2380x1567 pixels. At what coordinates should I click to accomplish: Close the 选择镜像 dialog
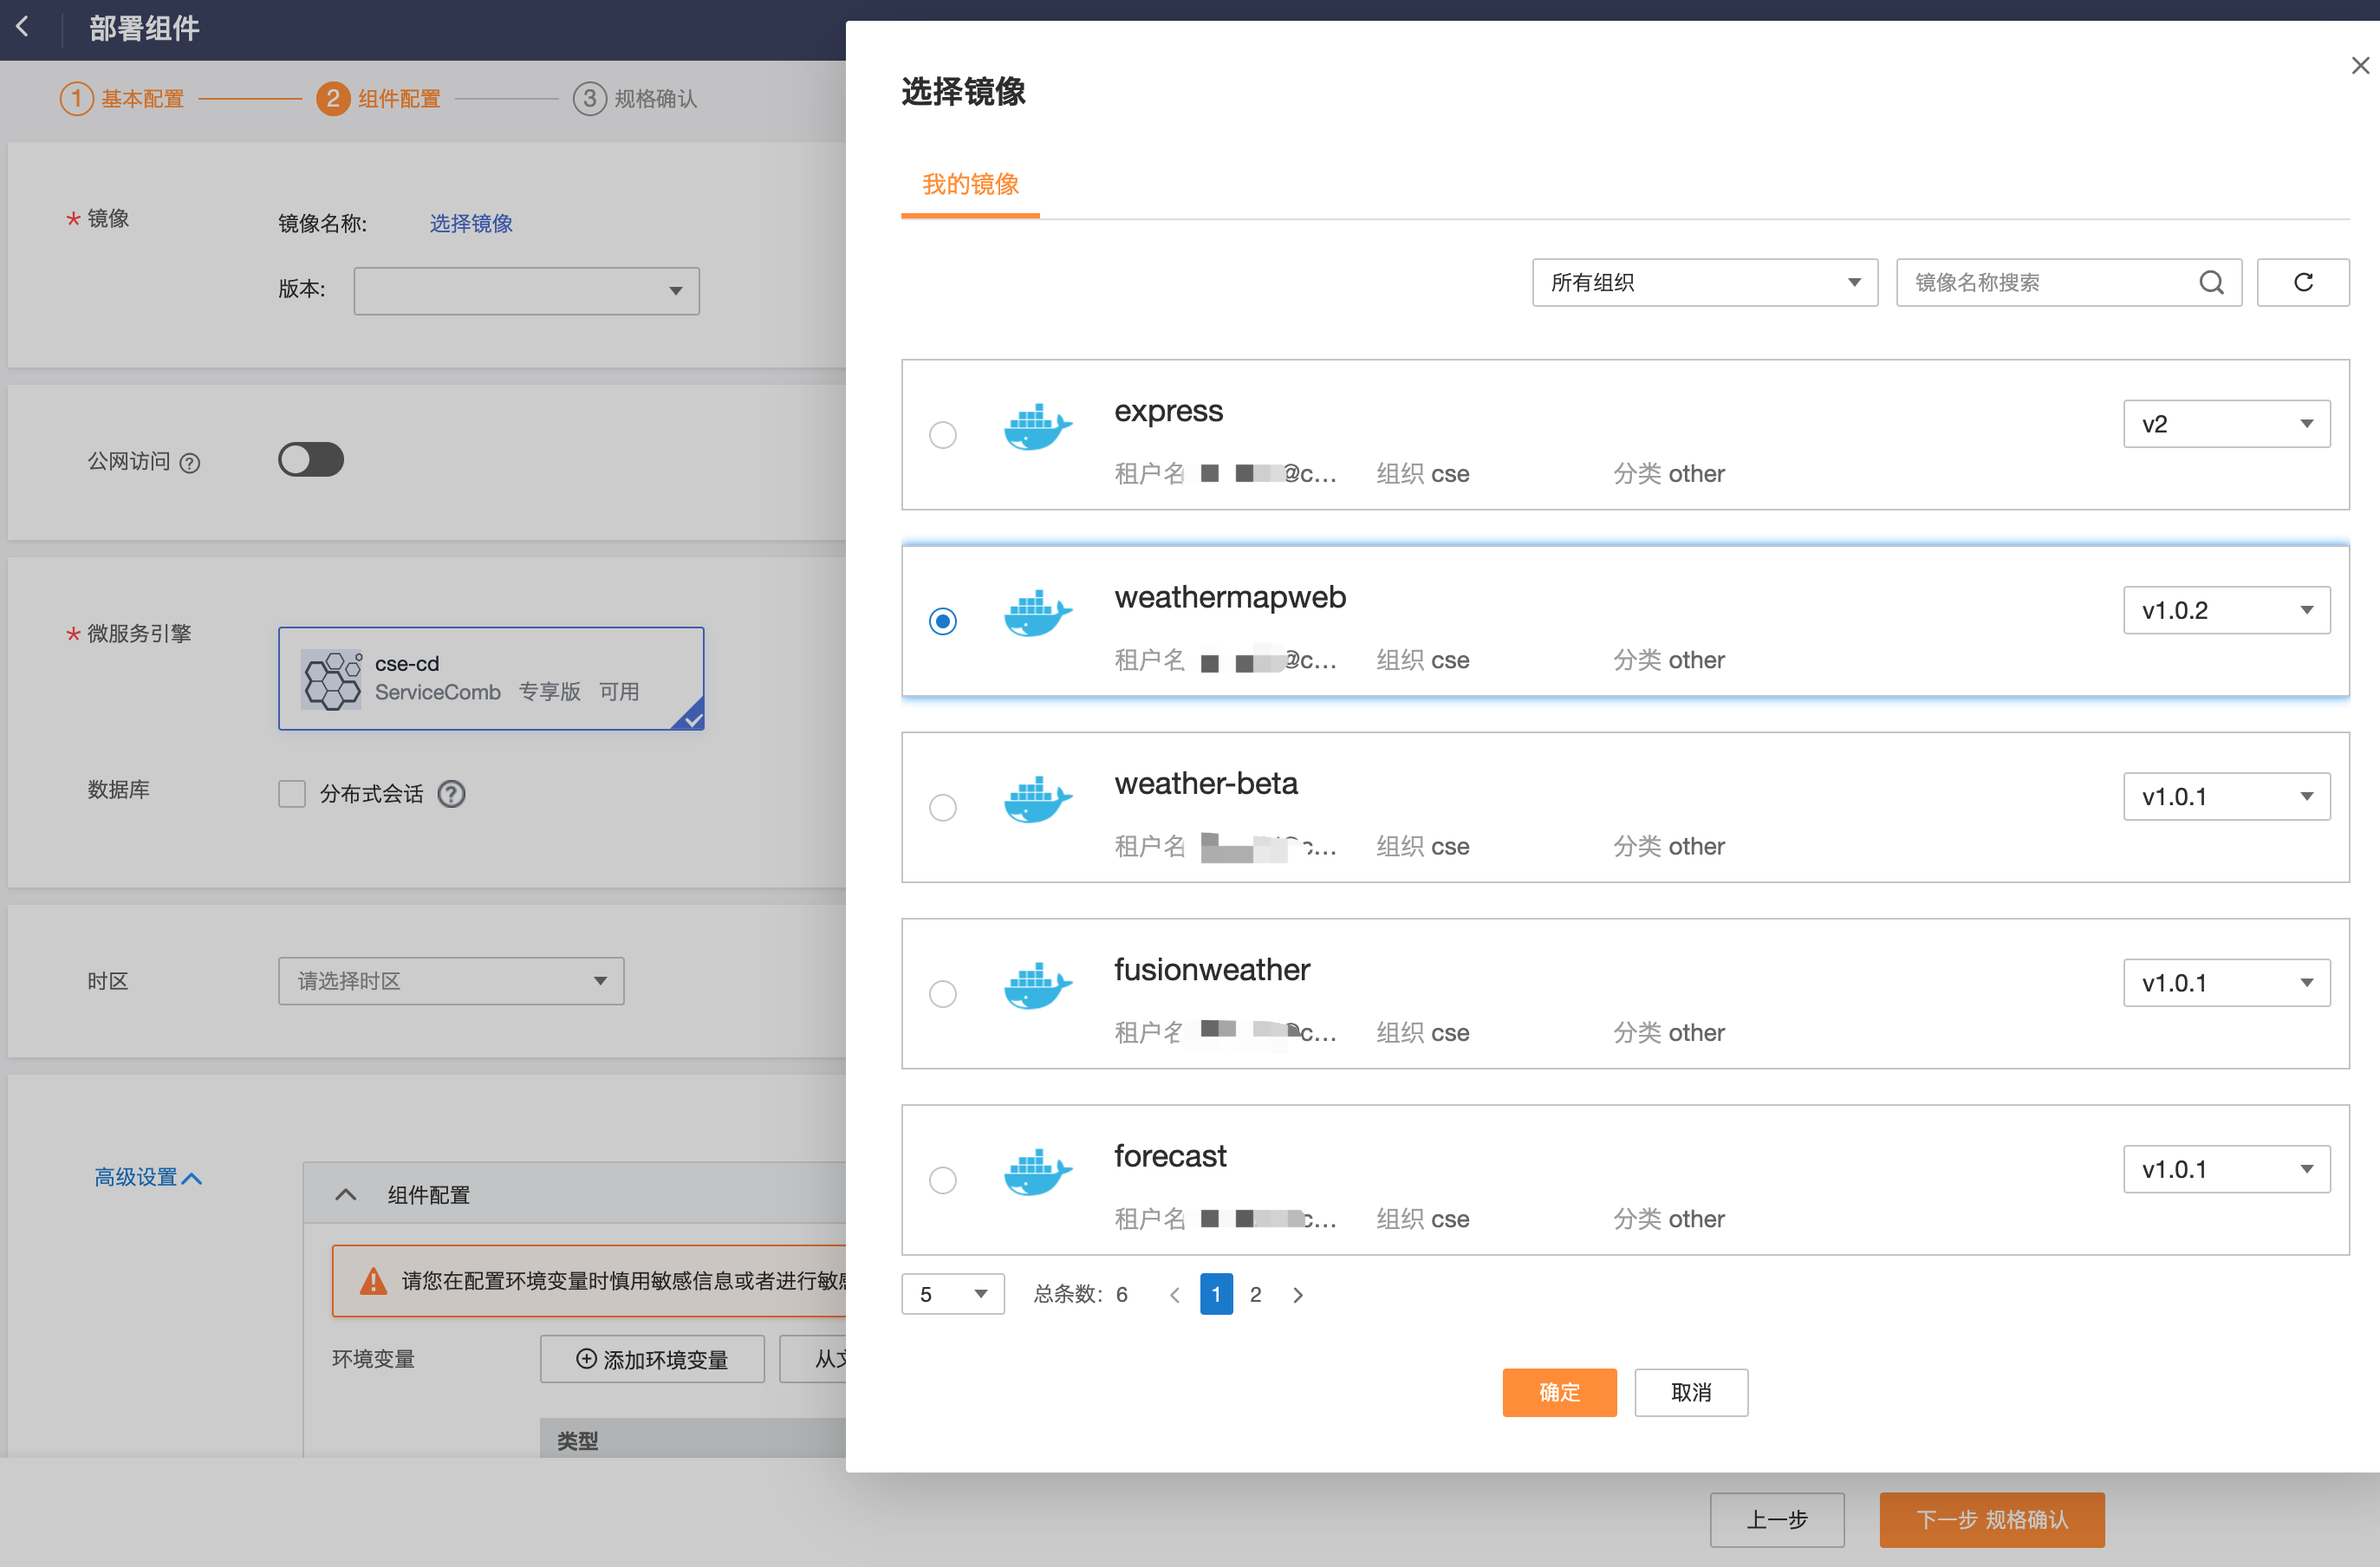pyautogui.click(x=2359, y=66)
